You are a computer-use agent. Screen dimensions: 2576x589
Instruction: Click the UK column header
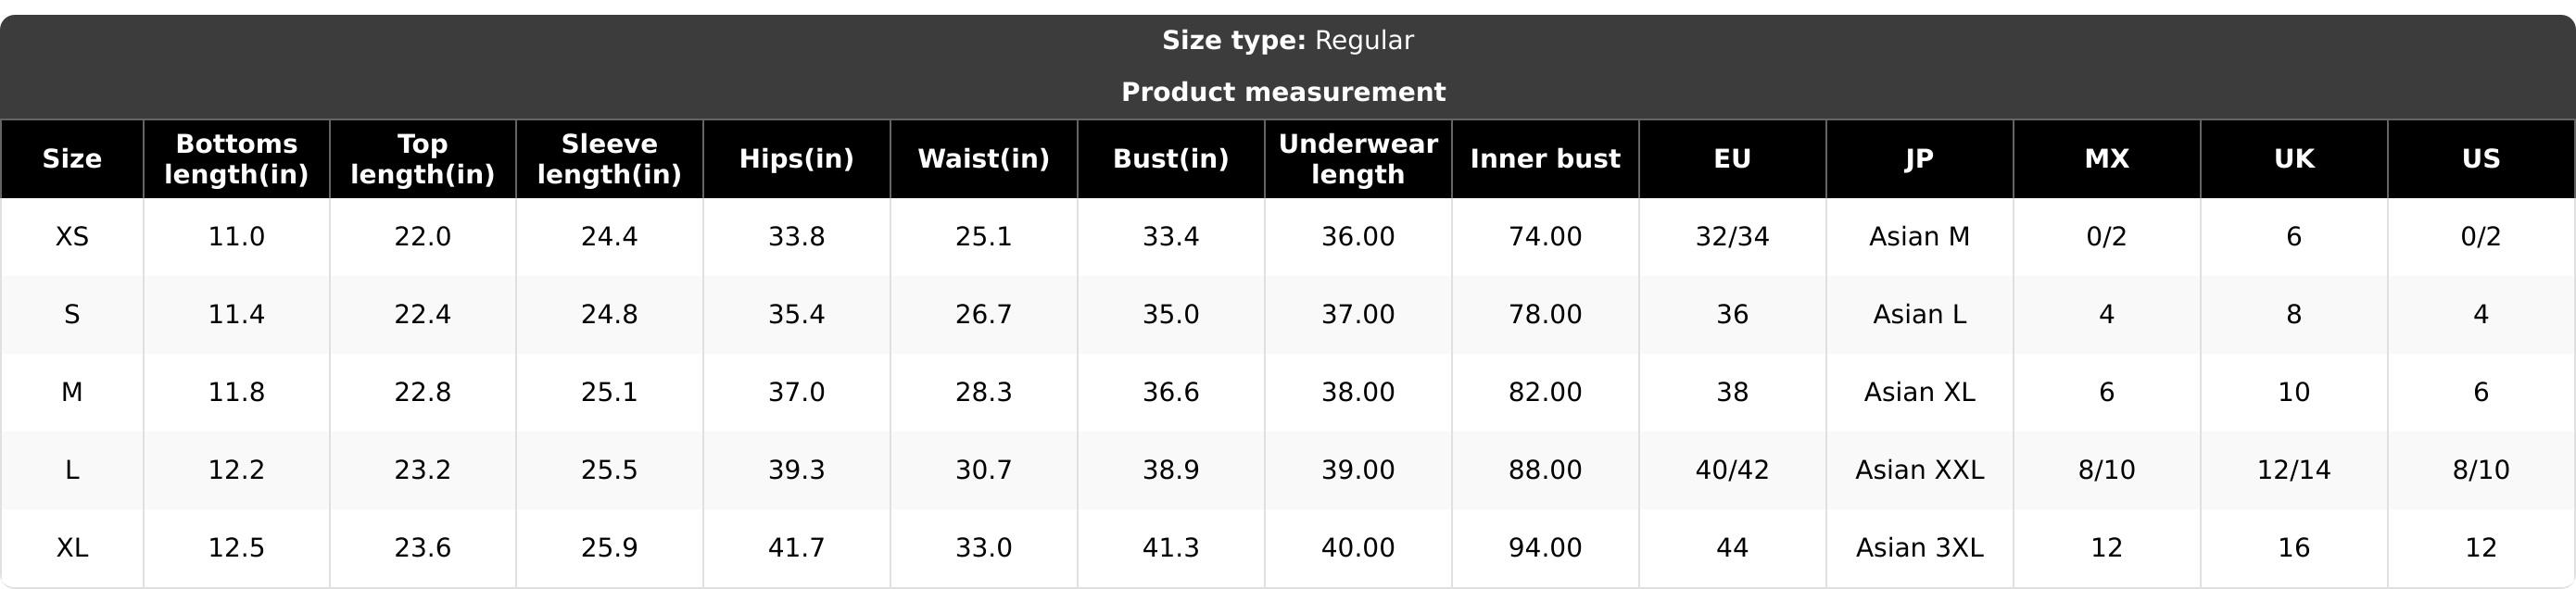(x=2293, y=159)
